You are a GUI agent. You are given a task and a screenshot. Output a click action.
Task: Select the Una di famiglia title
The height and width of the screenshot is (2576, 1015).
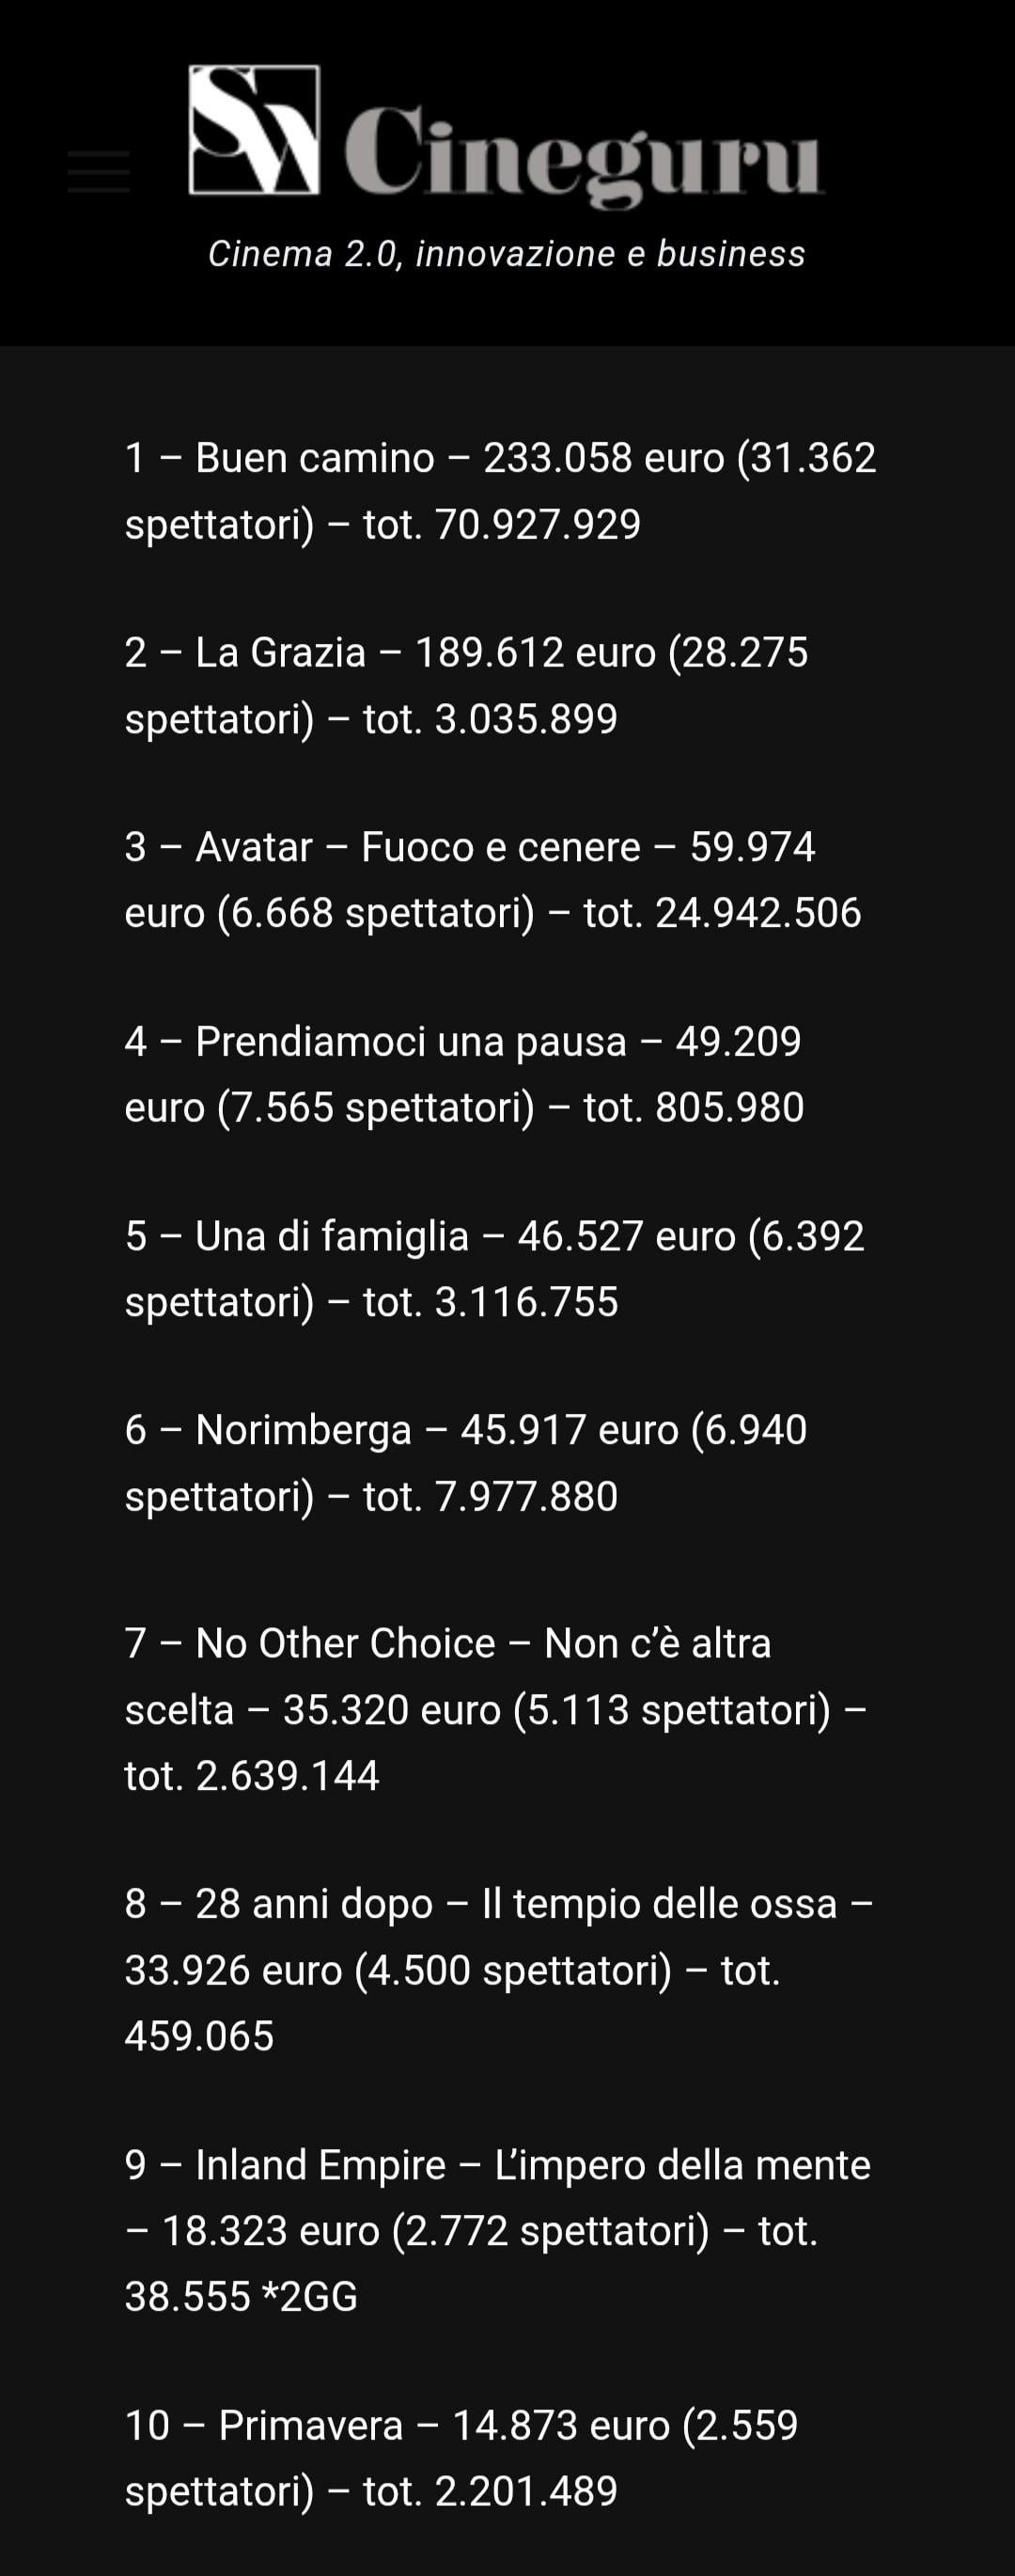(332, 1237)
